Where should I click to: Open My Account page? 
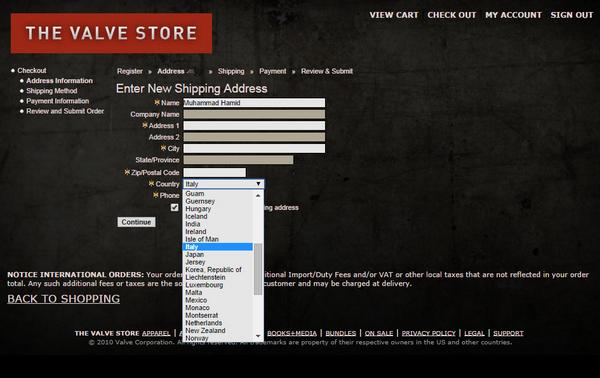click(513, 15)
